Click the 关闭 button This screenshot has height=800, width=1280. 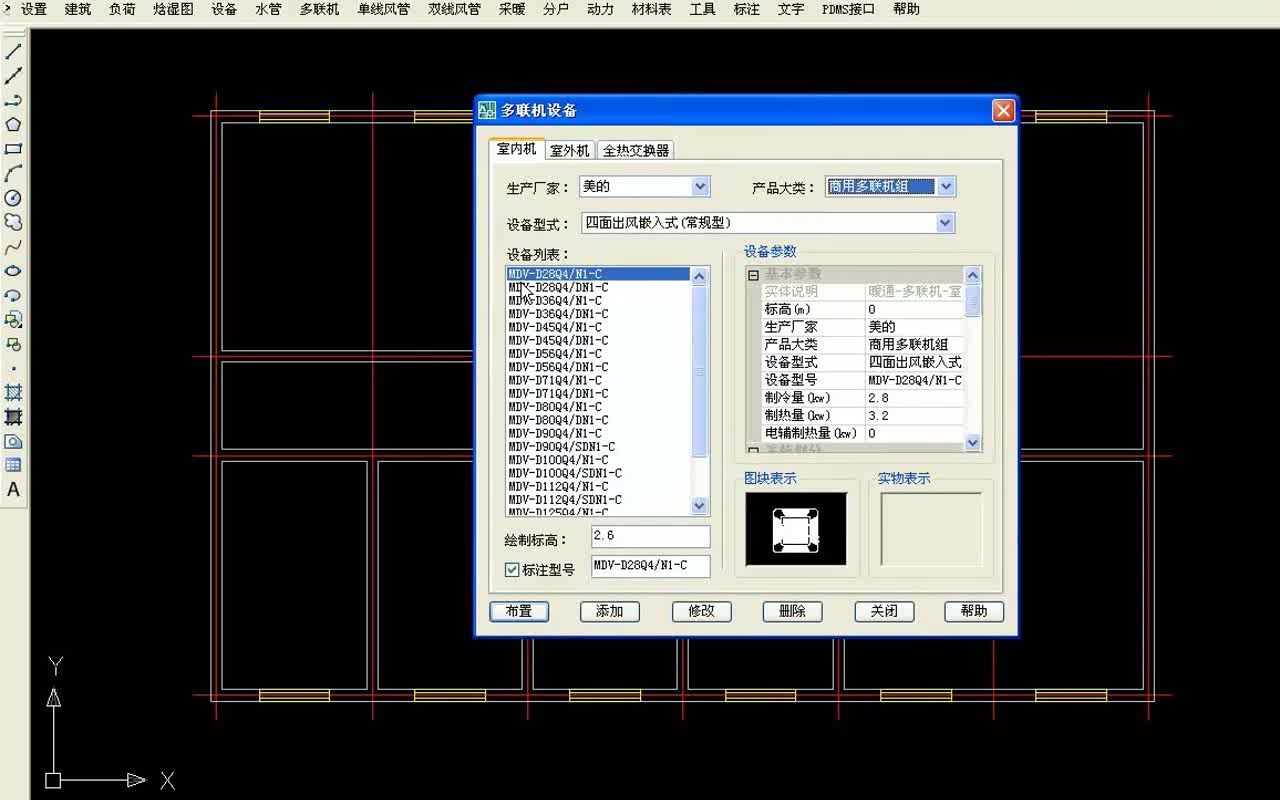pos(884,611)
